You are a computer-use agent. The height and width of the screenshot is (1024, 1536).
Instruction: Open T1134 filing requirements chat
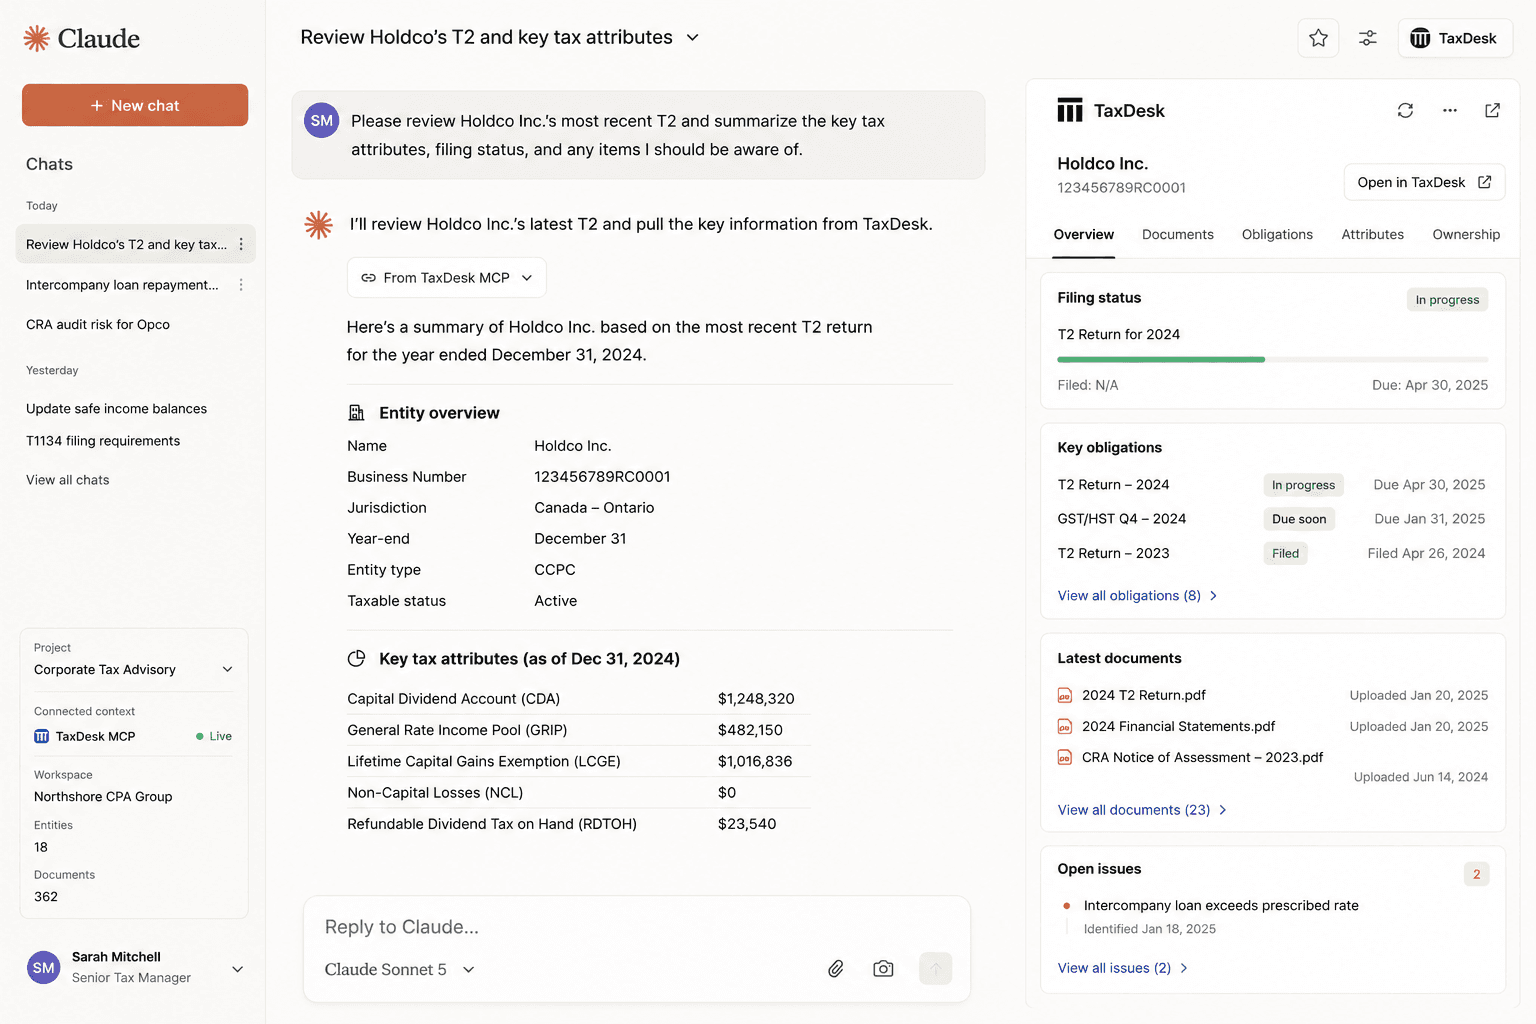pos(103,441)
